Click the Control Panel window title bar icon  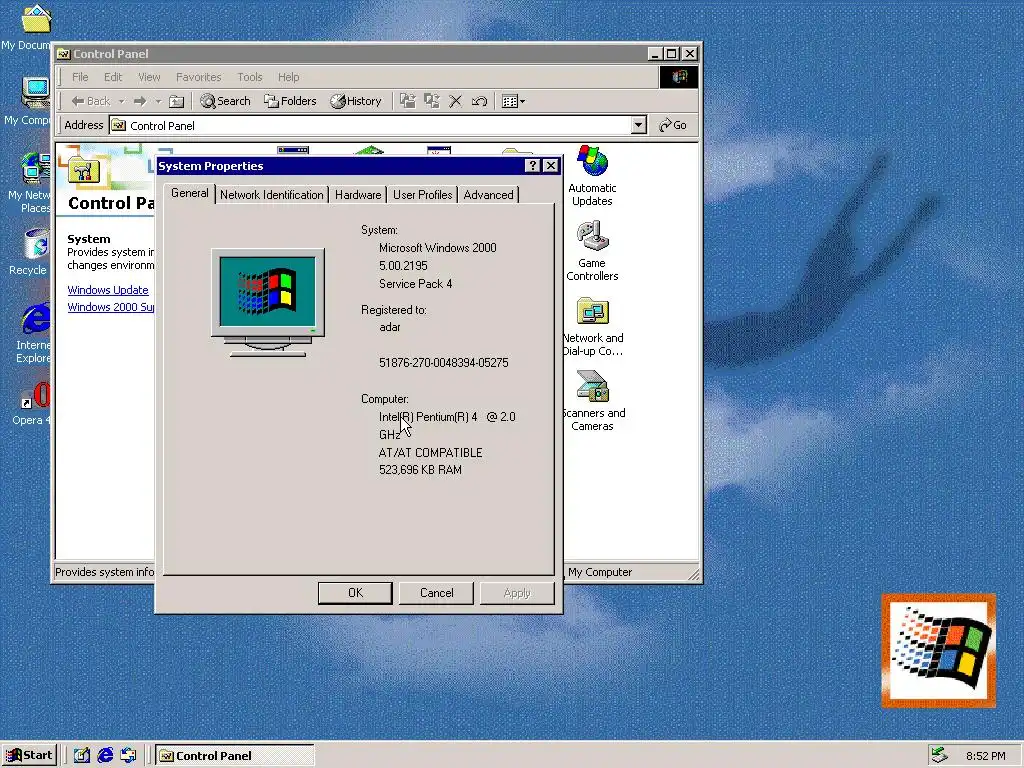coord(63,54)
